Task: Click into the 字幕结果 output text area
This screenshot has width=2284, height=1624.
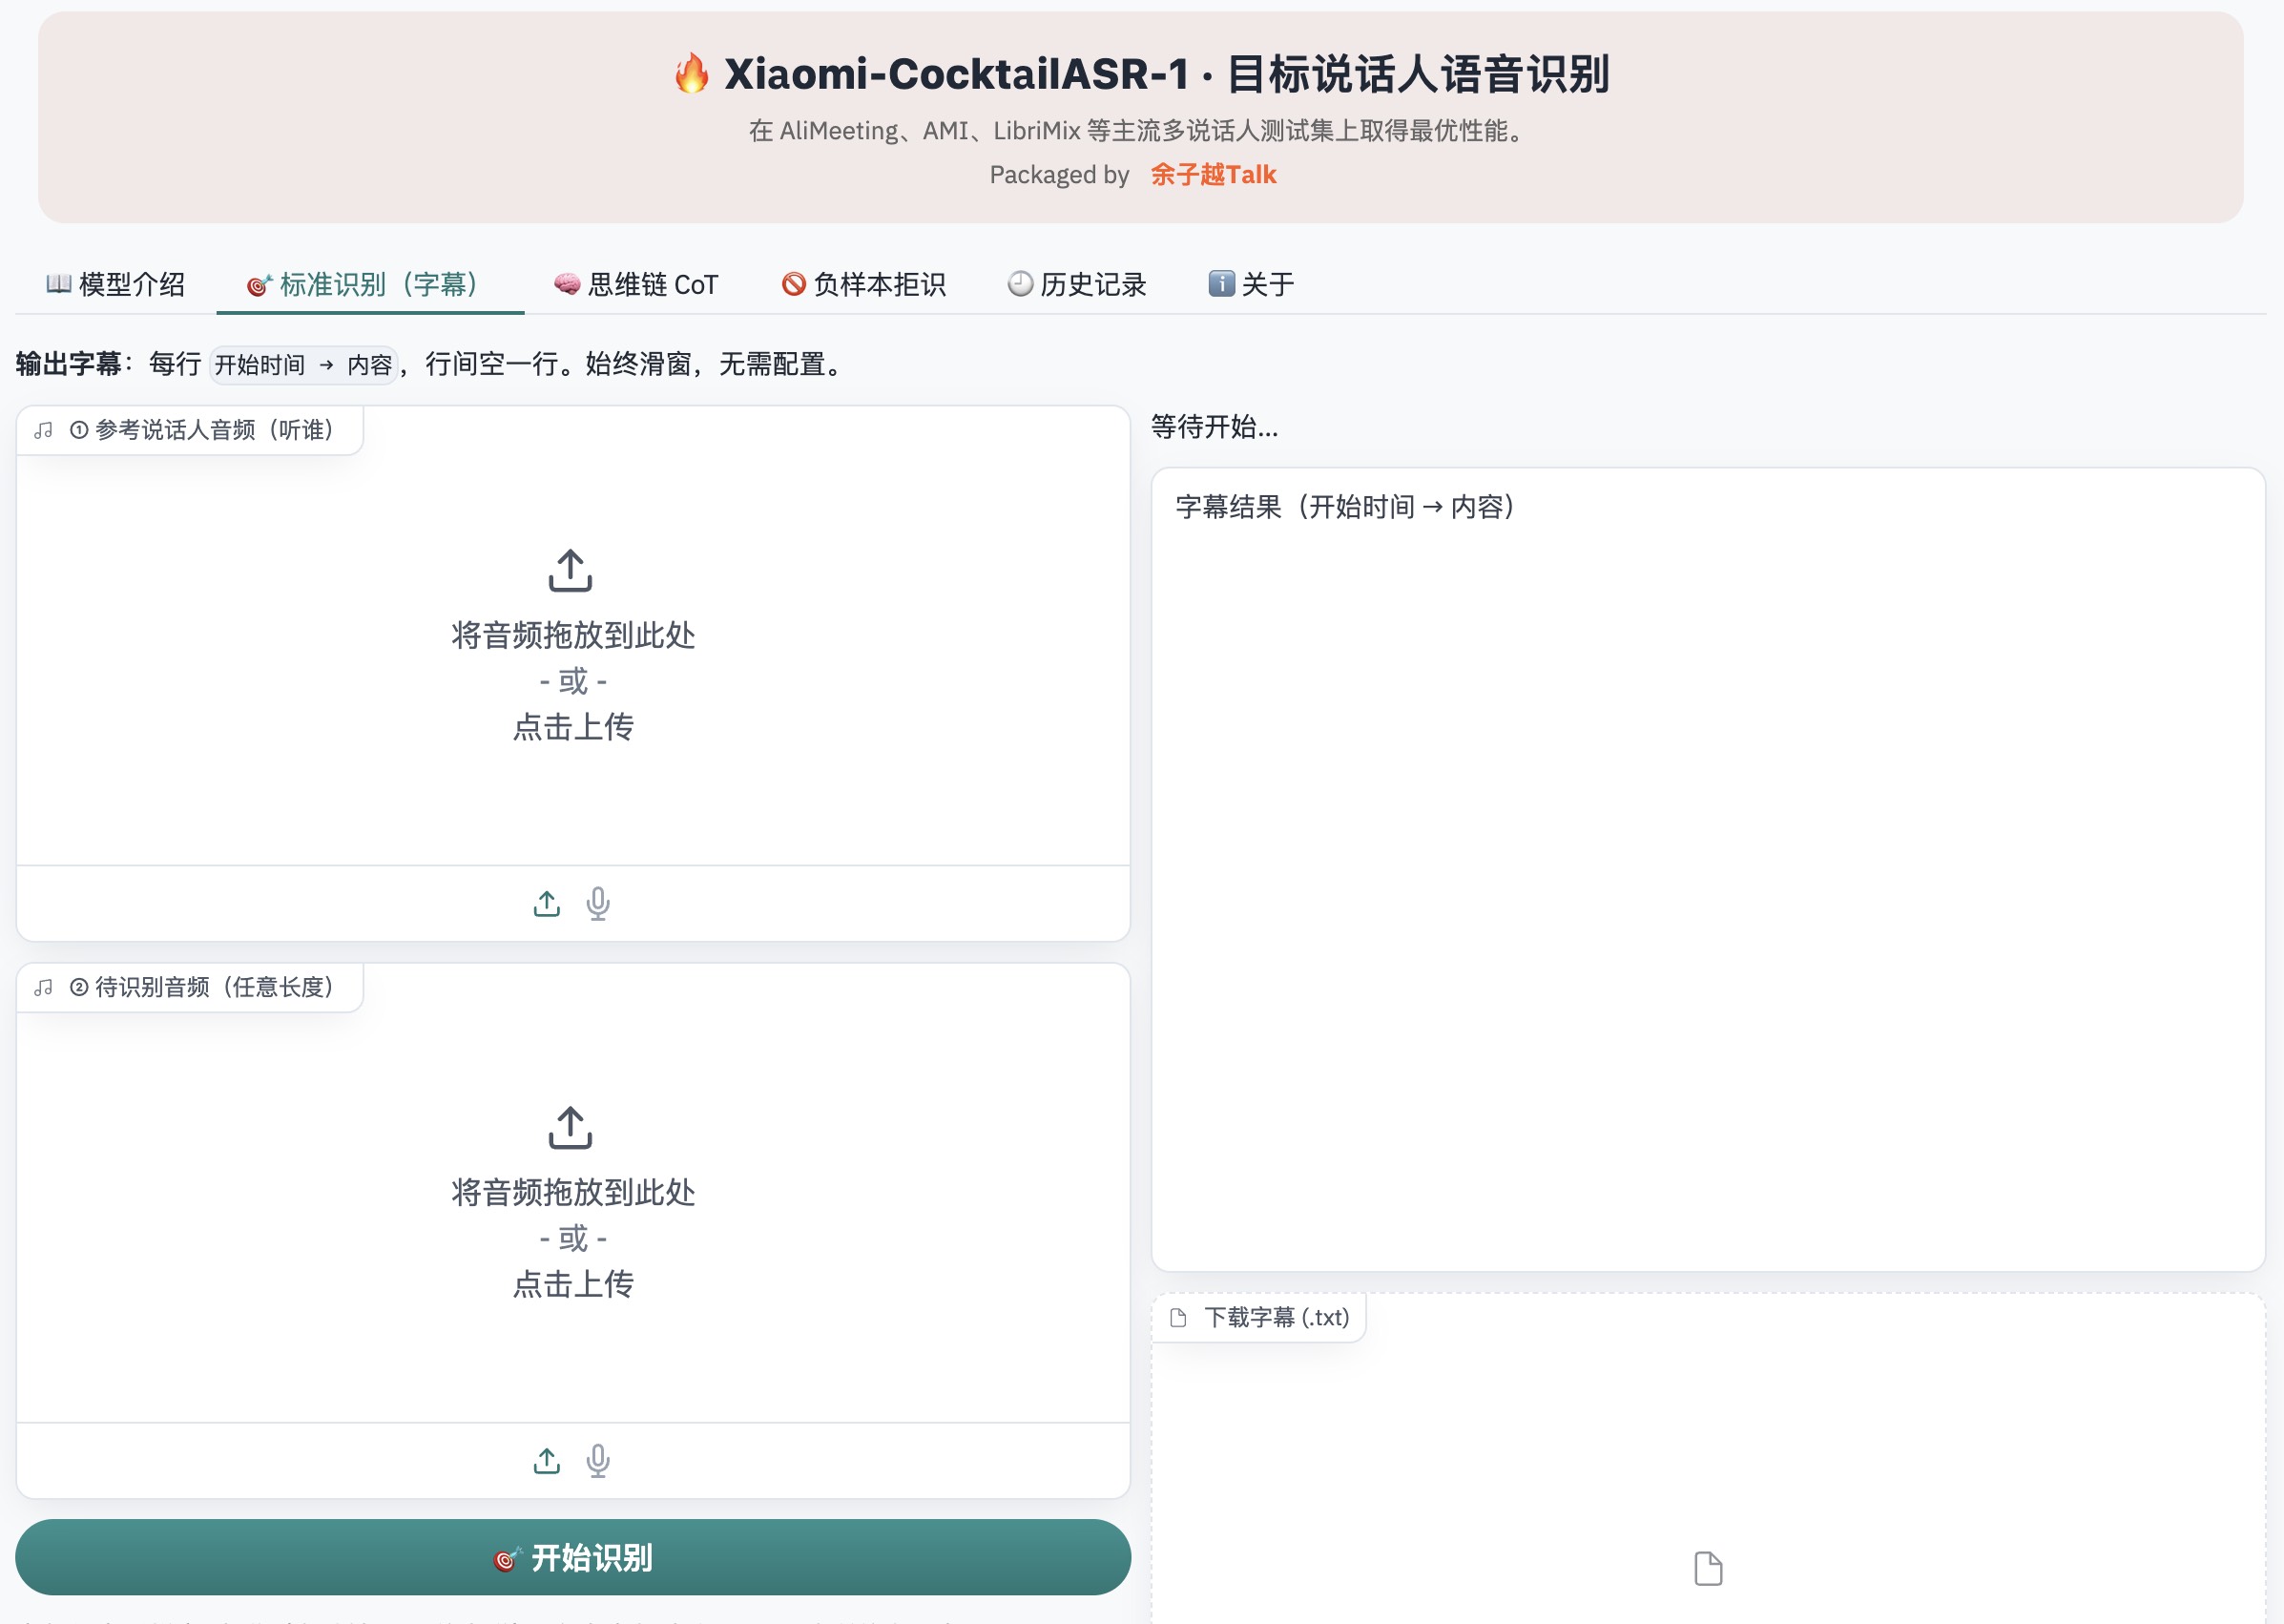Action: point(1708,870)
